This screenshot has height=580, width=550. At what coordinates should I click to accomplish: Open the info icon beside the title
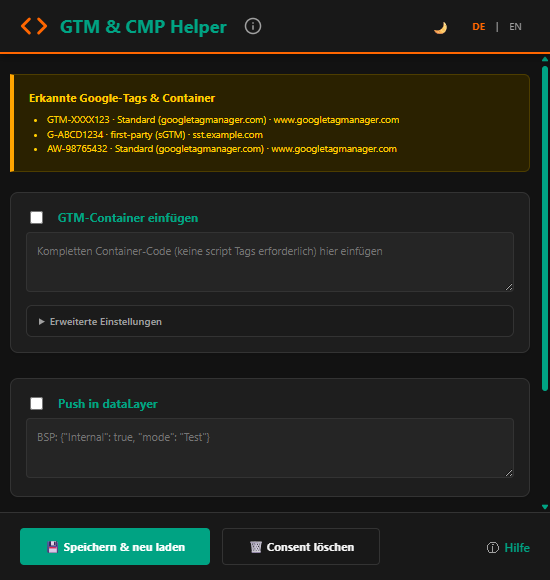pos(253,26)
